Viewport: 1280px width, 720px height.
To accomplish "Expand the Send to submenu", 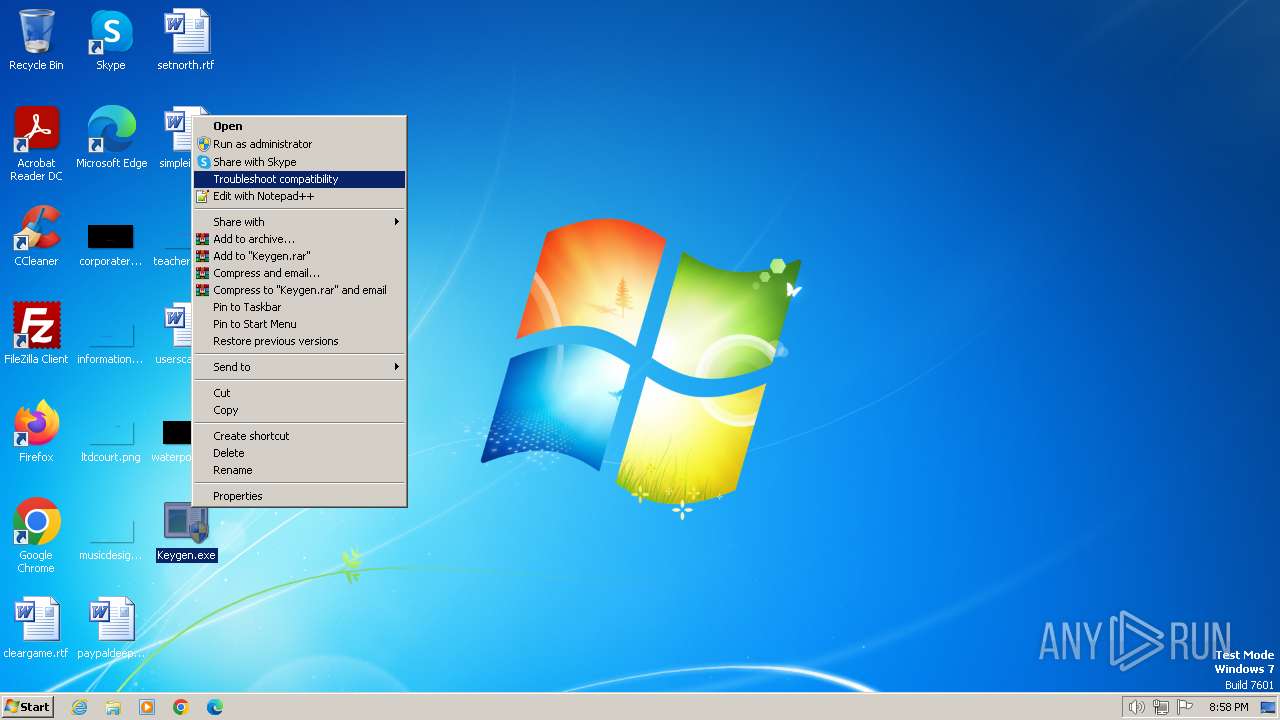I will point(300,367).
